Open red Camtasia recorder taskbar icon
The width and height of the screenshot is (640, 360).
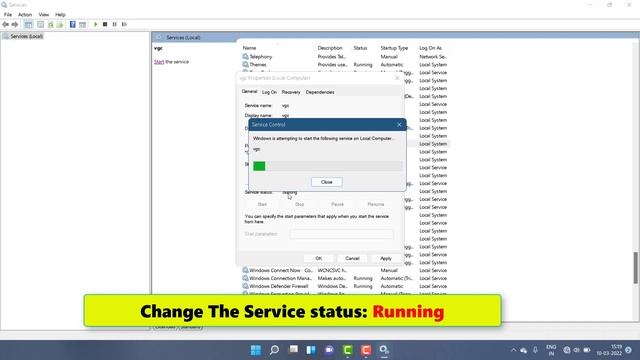366,350
